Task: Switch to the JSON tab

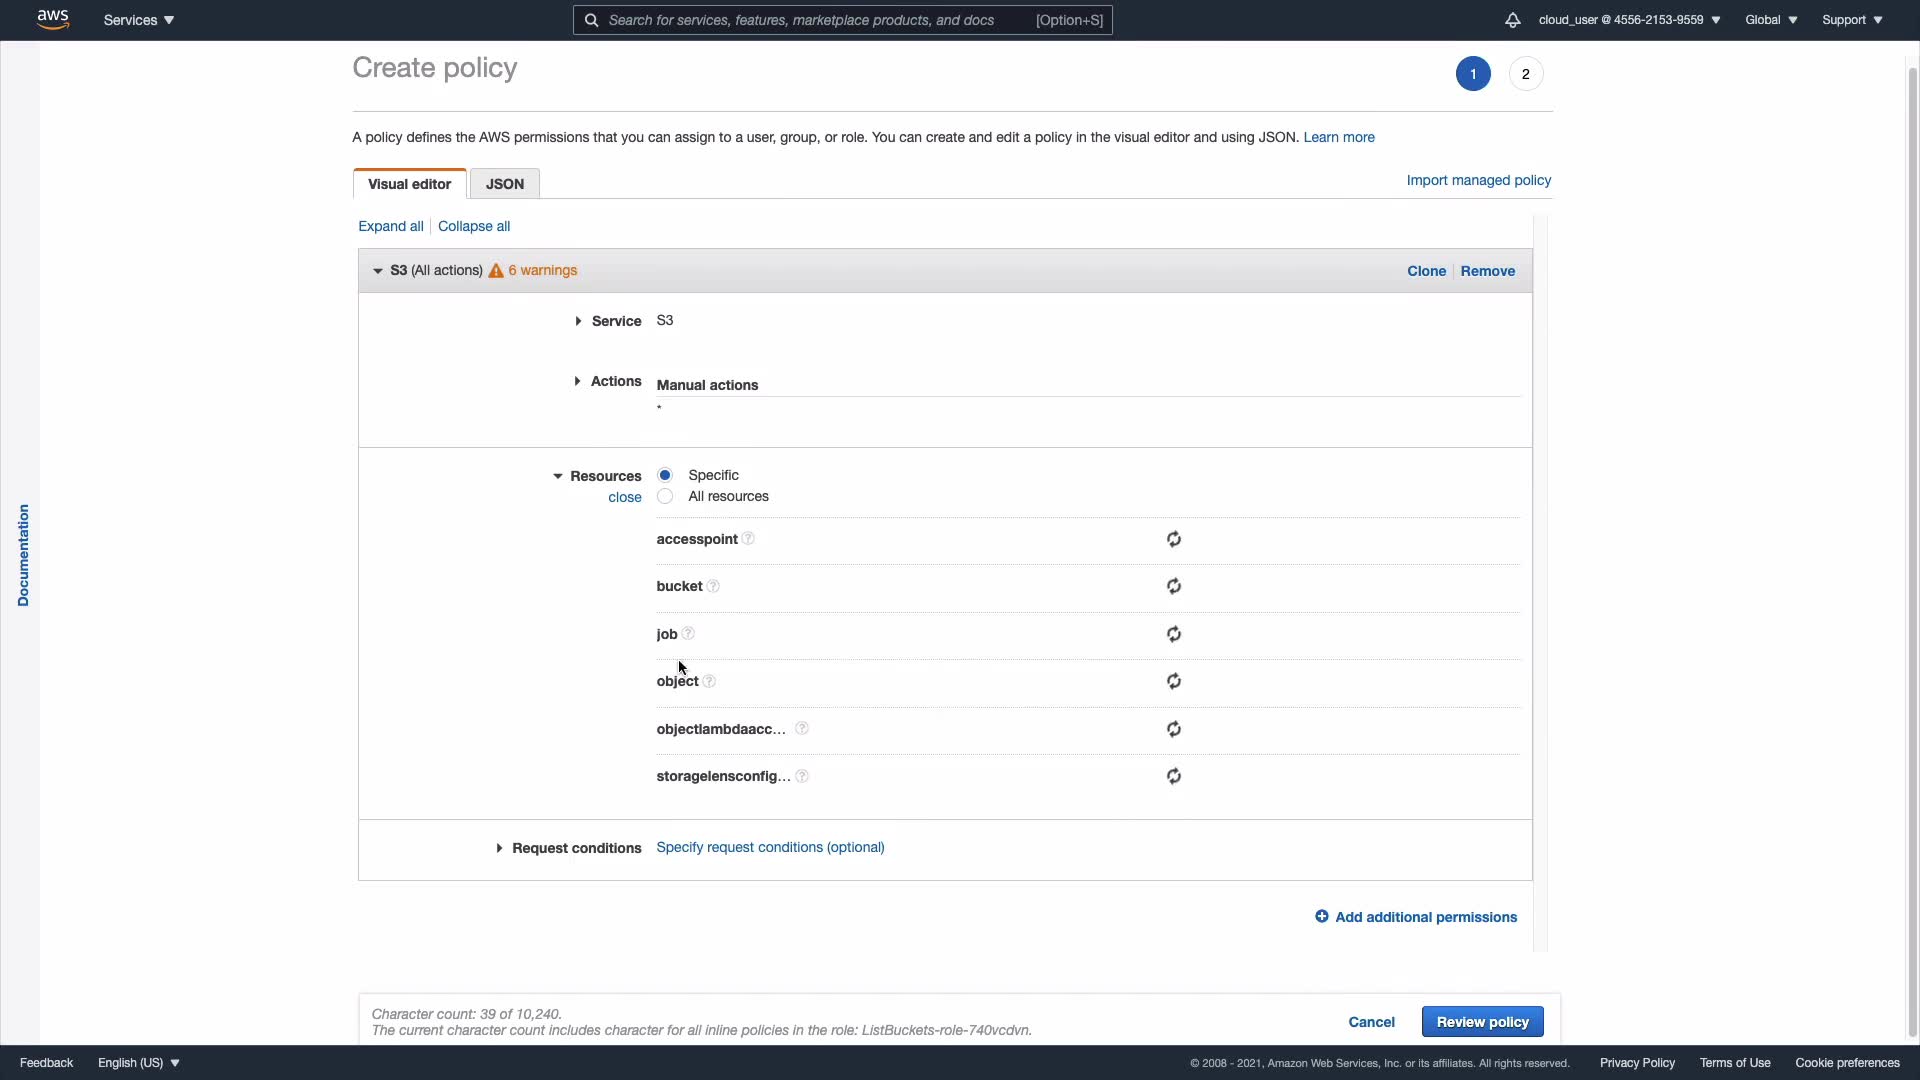Action: tap(505, 184)
